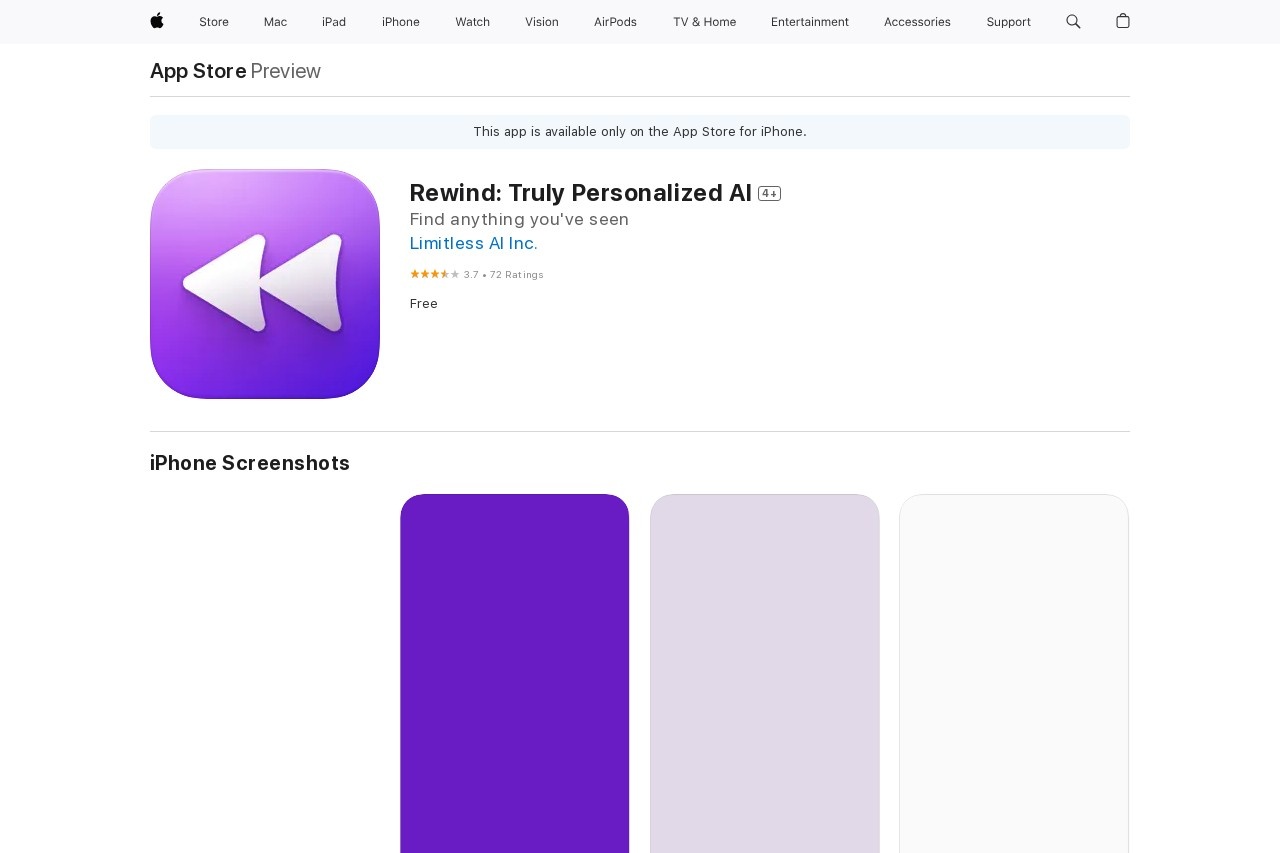Click the Preview label next to App Store
Screen dimensions: 1280x853
tap(286, 71)
